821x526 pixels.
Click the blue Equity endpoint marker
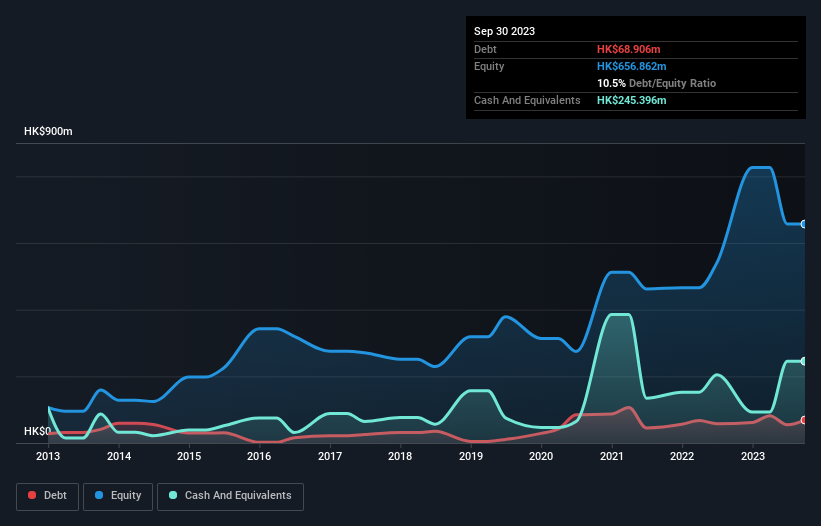pos(804,224)
